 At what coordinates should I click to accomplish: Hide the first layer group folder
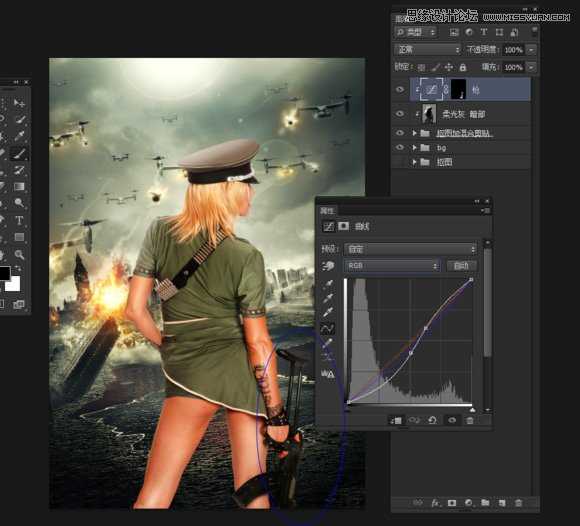tap(400, 133)
